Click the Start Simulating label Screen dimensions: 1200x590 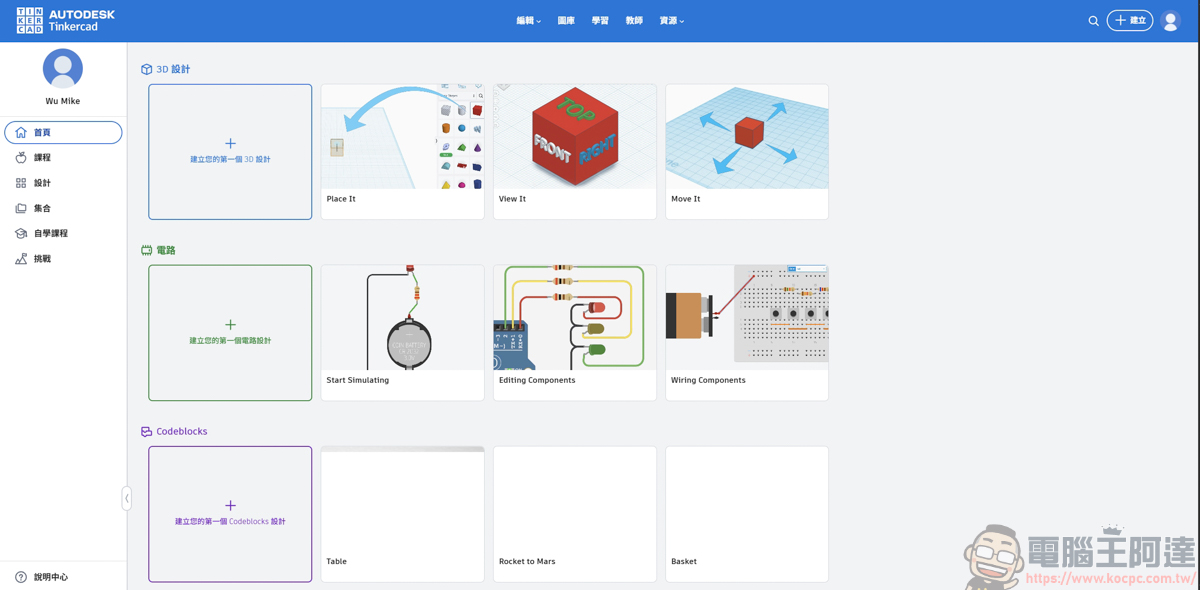click(x=358, y=380)
